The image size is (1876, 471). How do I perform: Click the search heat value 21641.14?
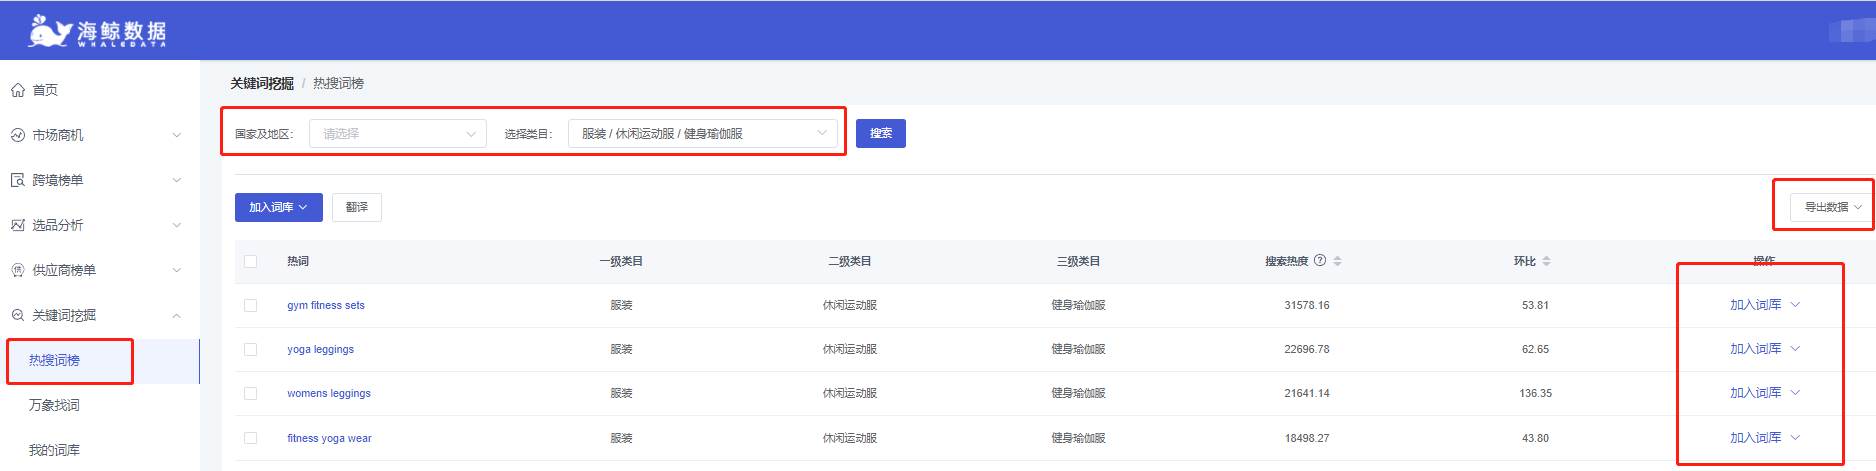[1307, 393]
